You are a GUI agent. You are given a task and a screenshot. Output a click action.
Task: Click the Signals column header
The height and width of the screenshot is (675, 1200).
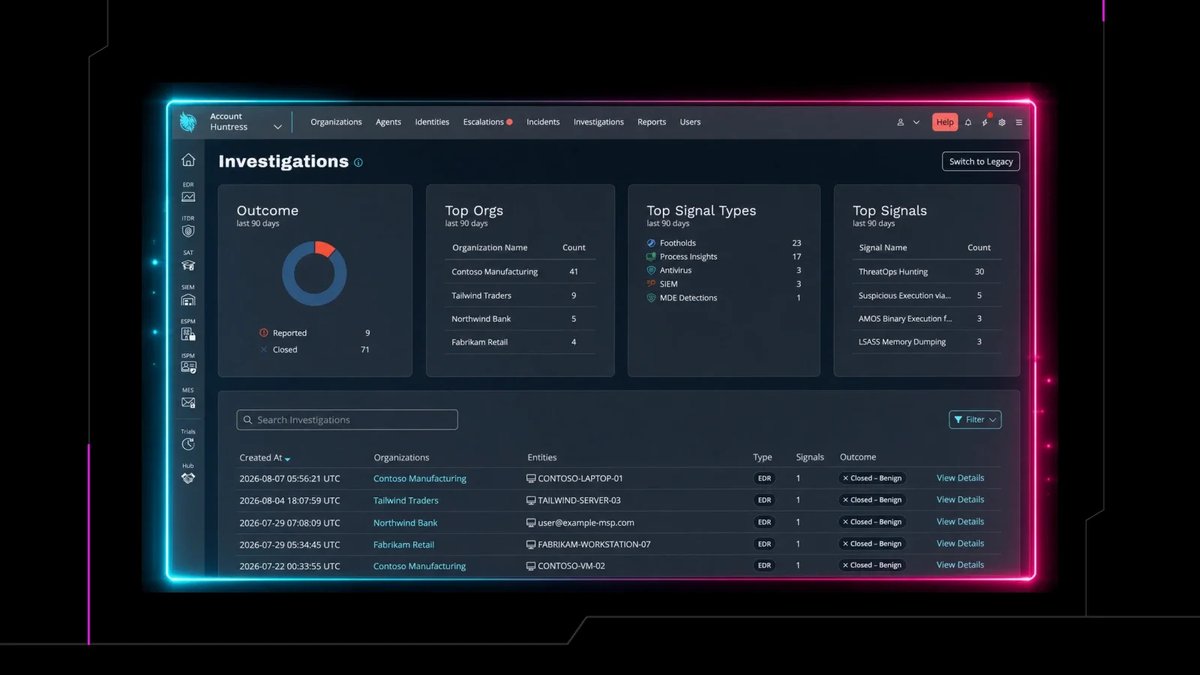(x=810, y=457)
